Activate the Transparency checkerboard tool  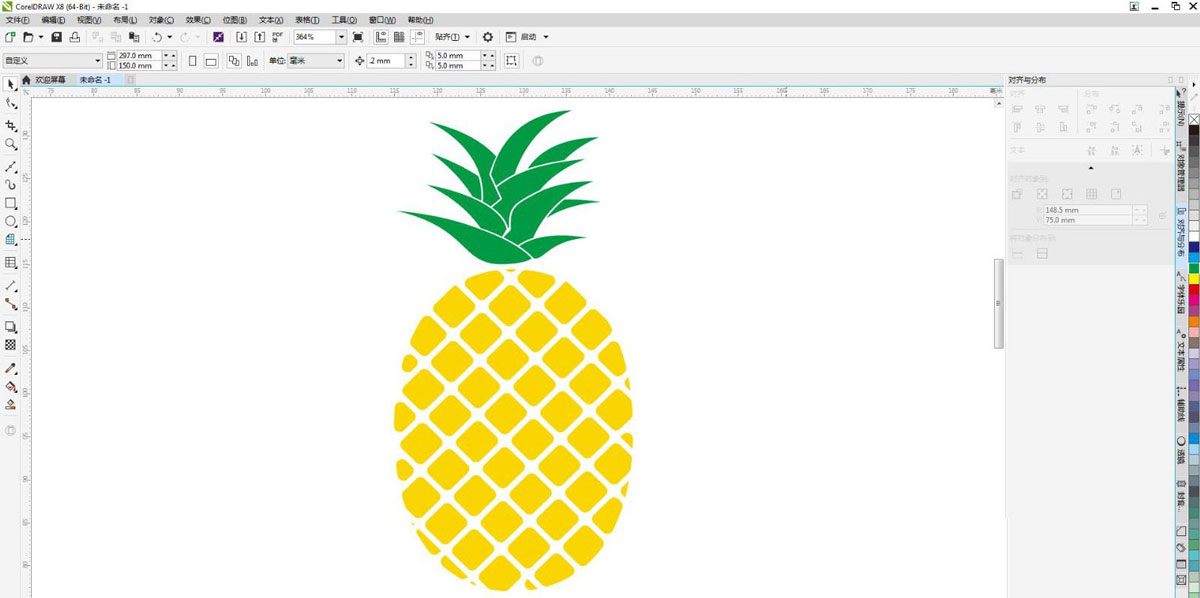click(11, 345)
